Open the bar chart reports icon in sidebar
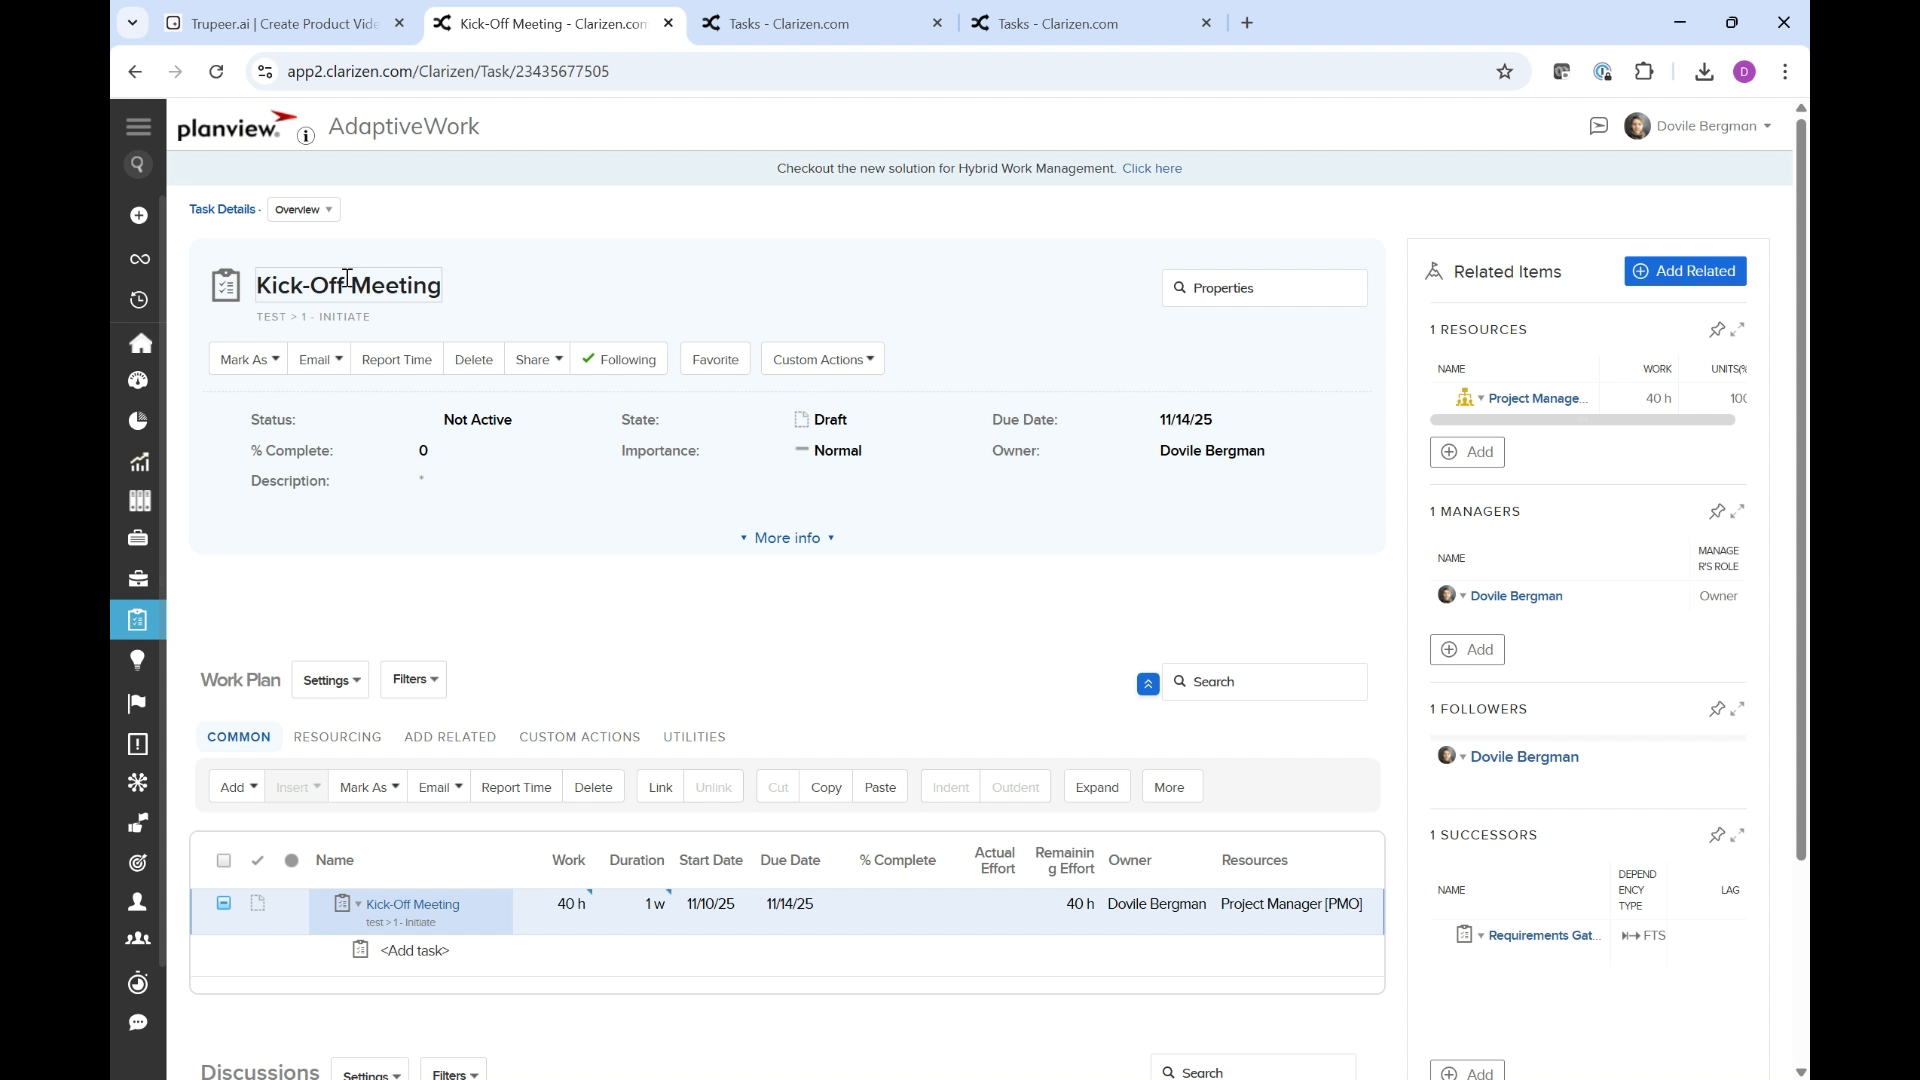 click(139, 461)
